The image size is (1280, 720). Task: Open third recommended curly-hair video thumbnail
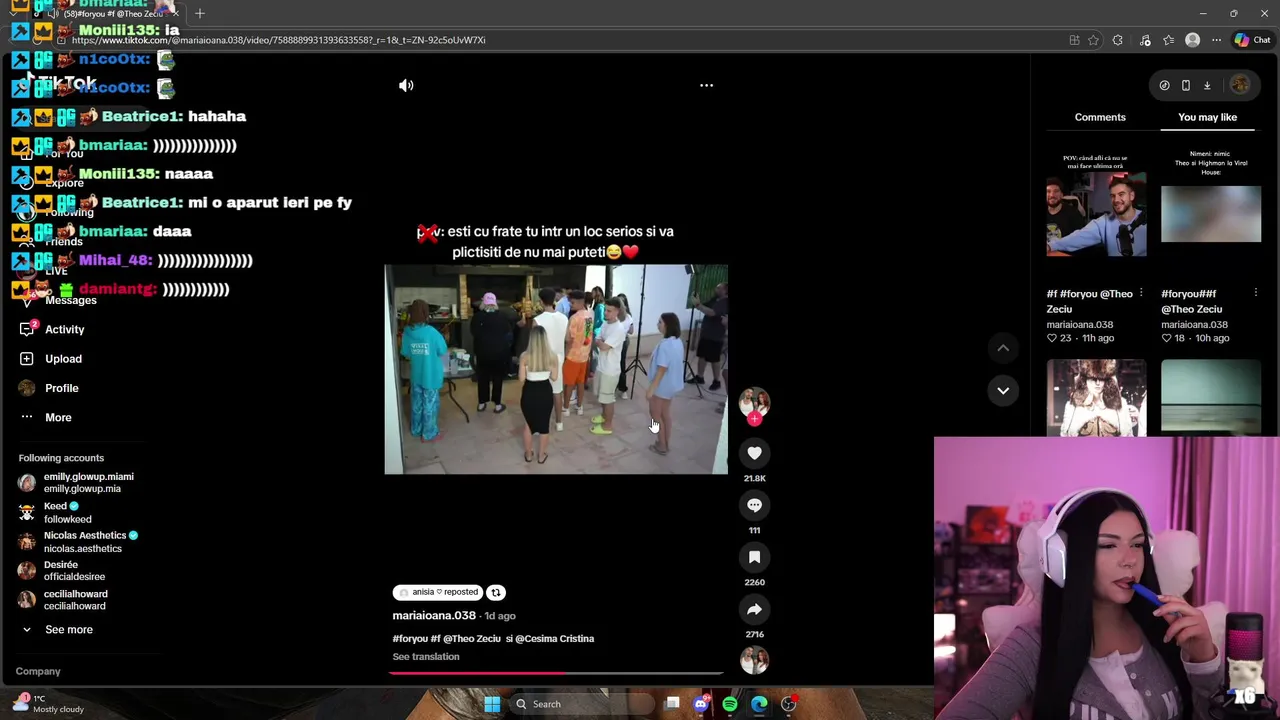click(x=1096, y=397)
